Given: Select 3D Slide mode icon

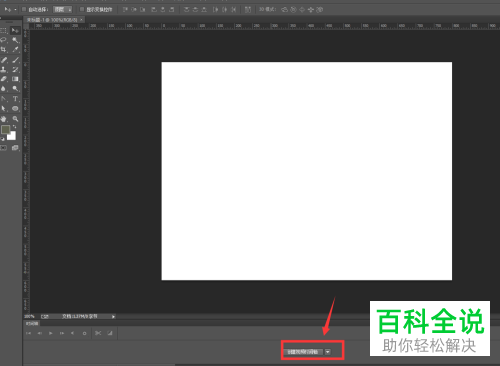Looking at the screenshot, I should pyautogui.click(x=311, y=10).
